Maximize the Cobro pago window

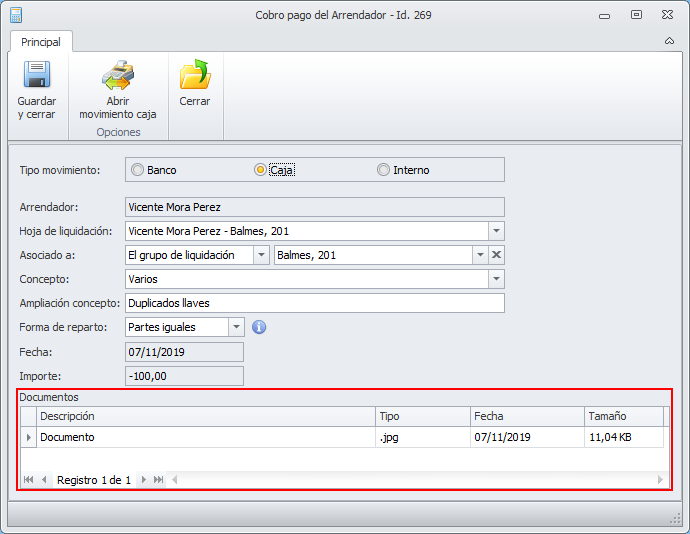click(x=636, y=15)
